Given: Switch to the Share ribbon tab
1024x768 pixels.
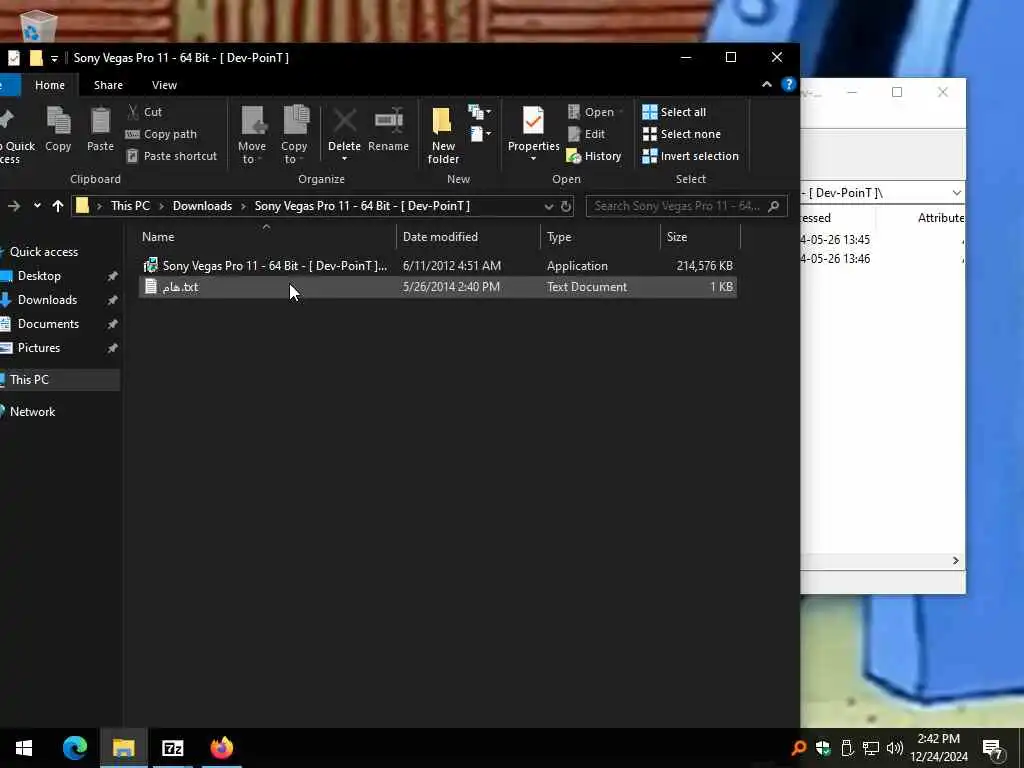Looking at the screenshot, I should [x=108, y=85].
